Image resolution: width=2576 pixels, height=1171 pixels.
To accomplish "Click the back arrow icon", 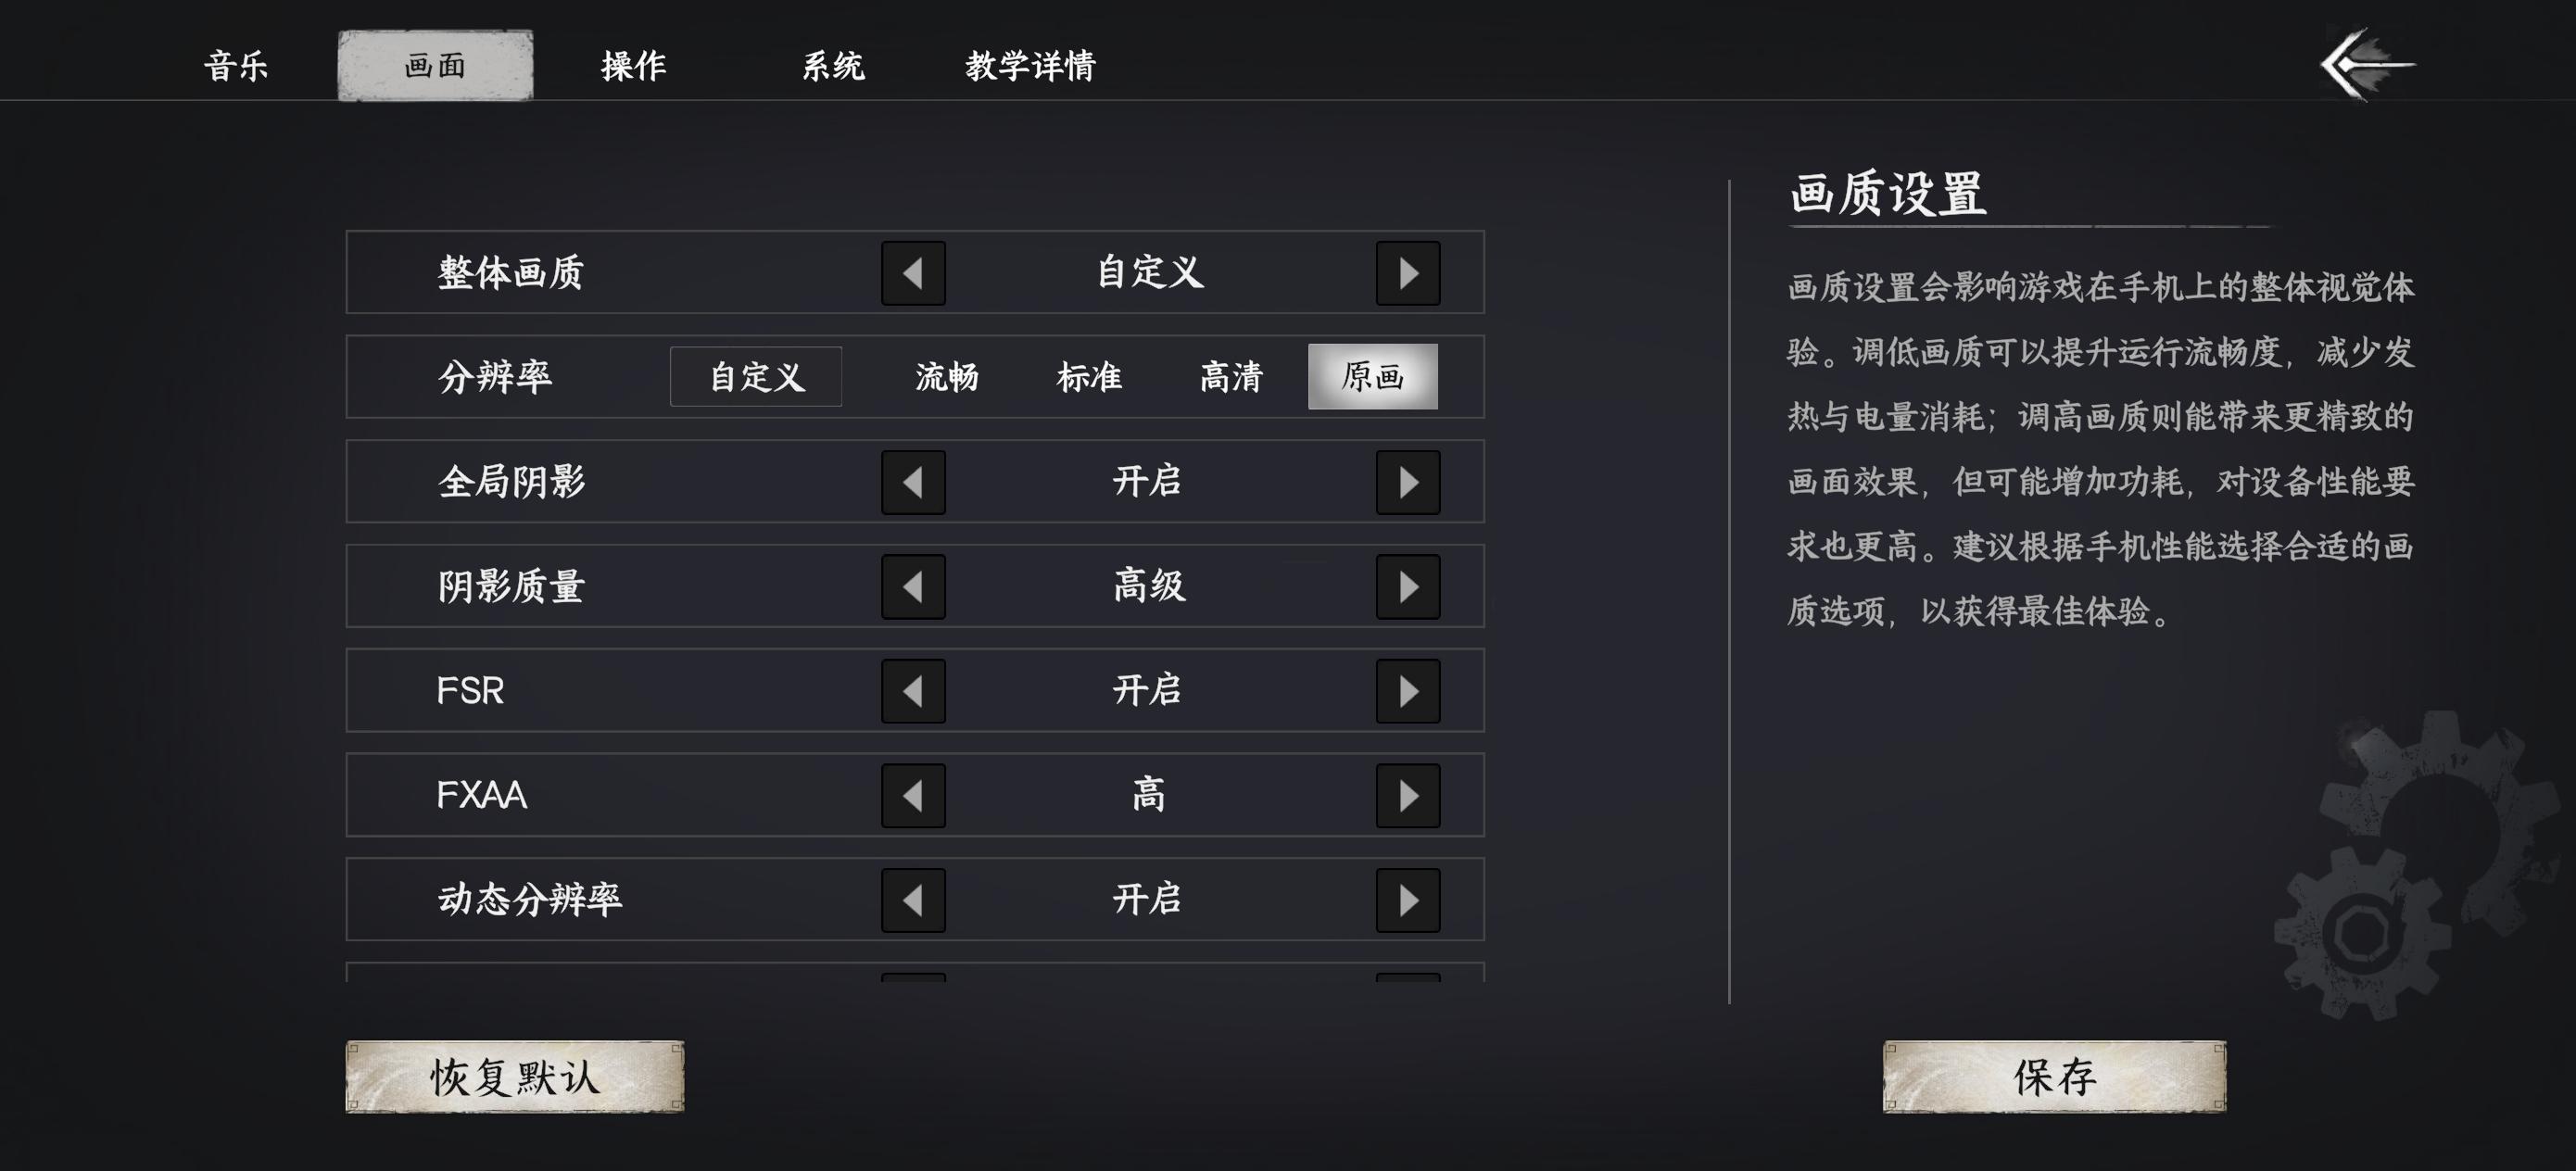I will coord(2366,65).
